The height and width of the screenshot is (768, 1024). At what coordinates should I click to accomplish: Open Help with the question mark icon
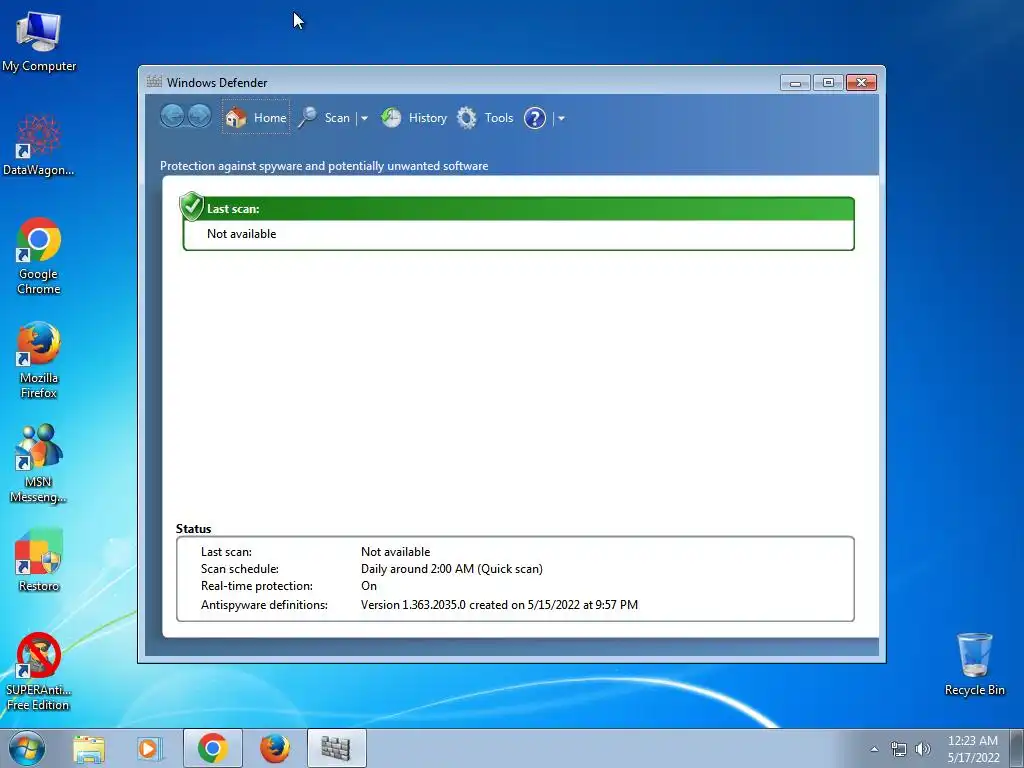[x=535, y=118]
